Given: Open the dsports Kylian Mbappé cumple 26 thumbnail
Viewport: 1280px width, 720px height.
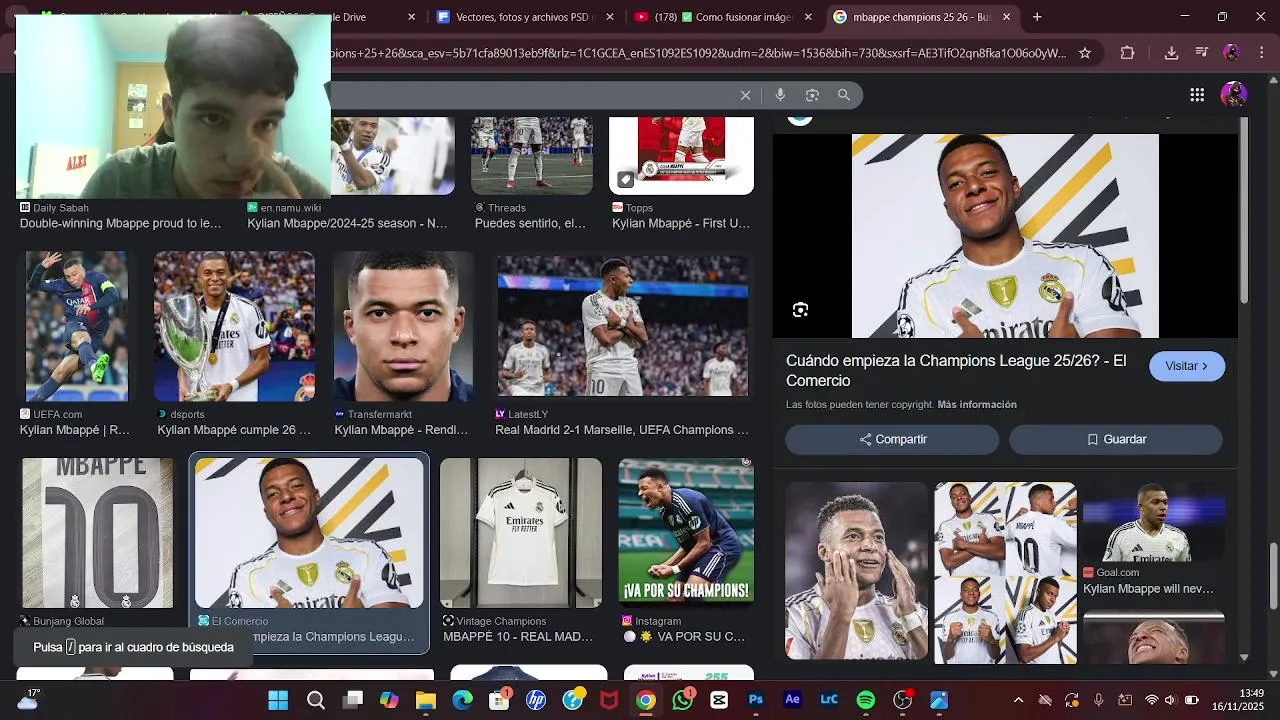Looking at the screenshot, I should pyautogui.click(x=234, y=327).
